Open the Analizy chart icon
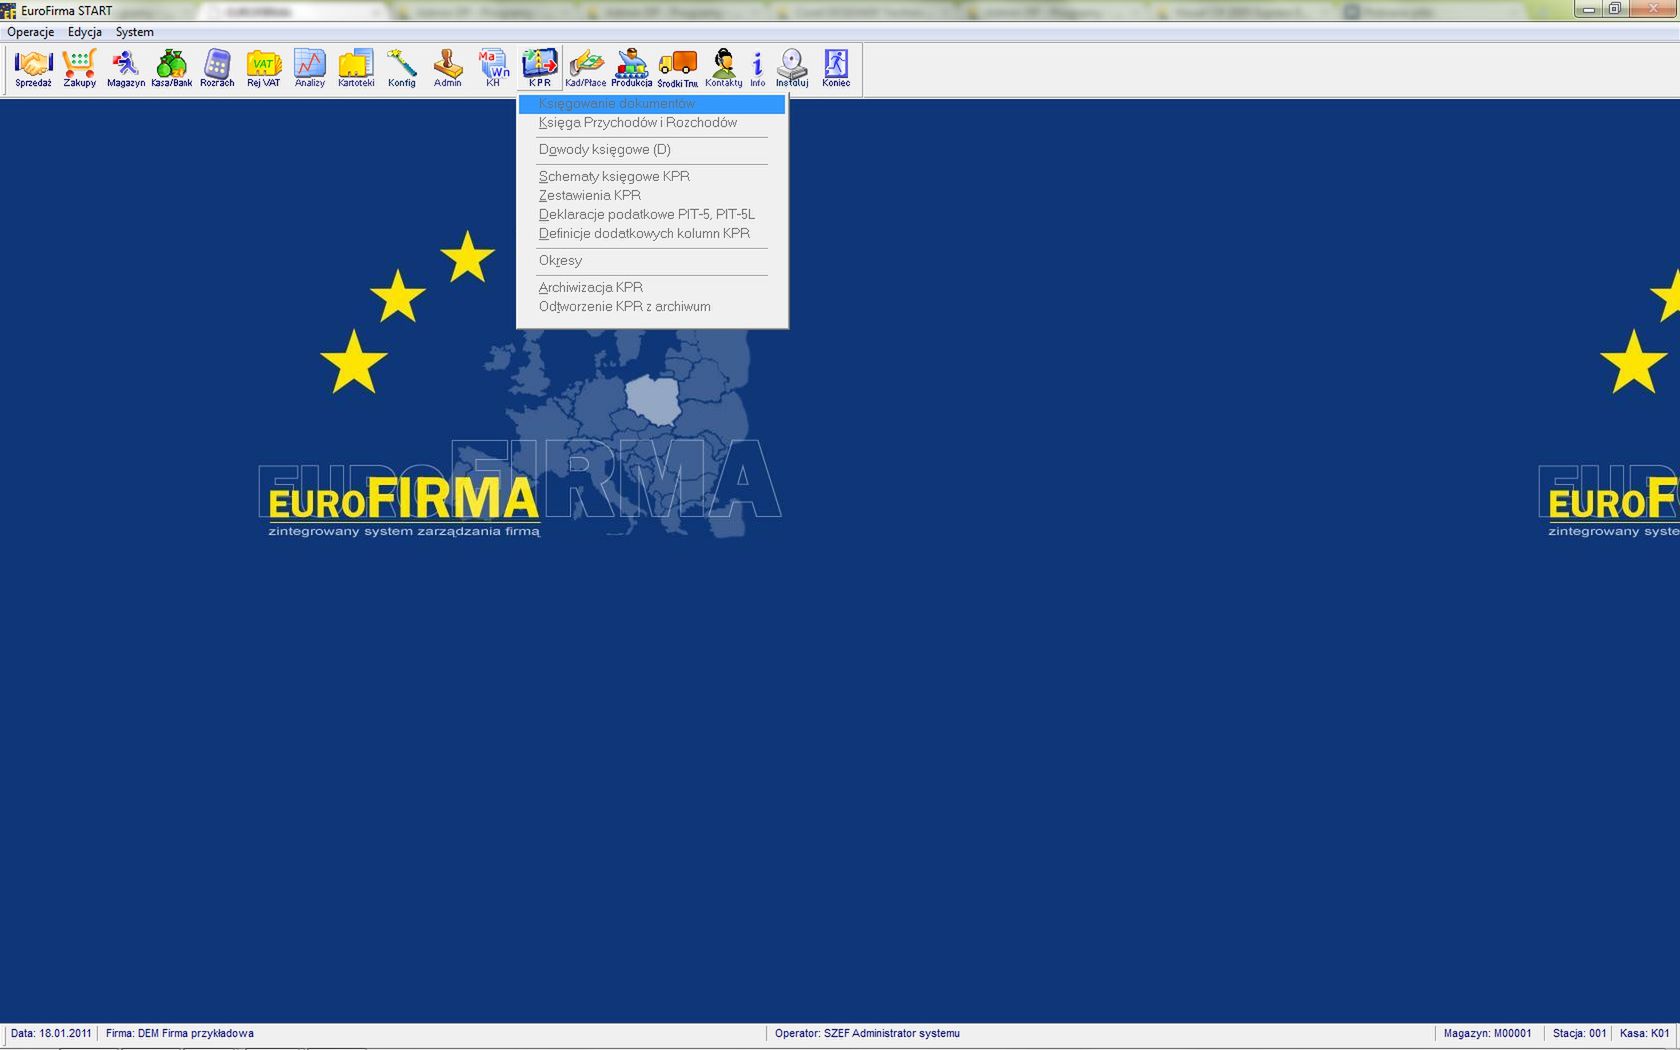1680x1050 pixels. 309,68
